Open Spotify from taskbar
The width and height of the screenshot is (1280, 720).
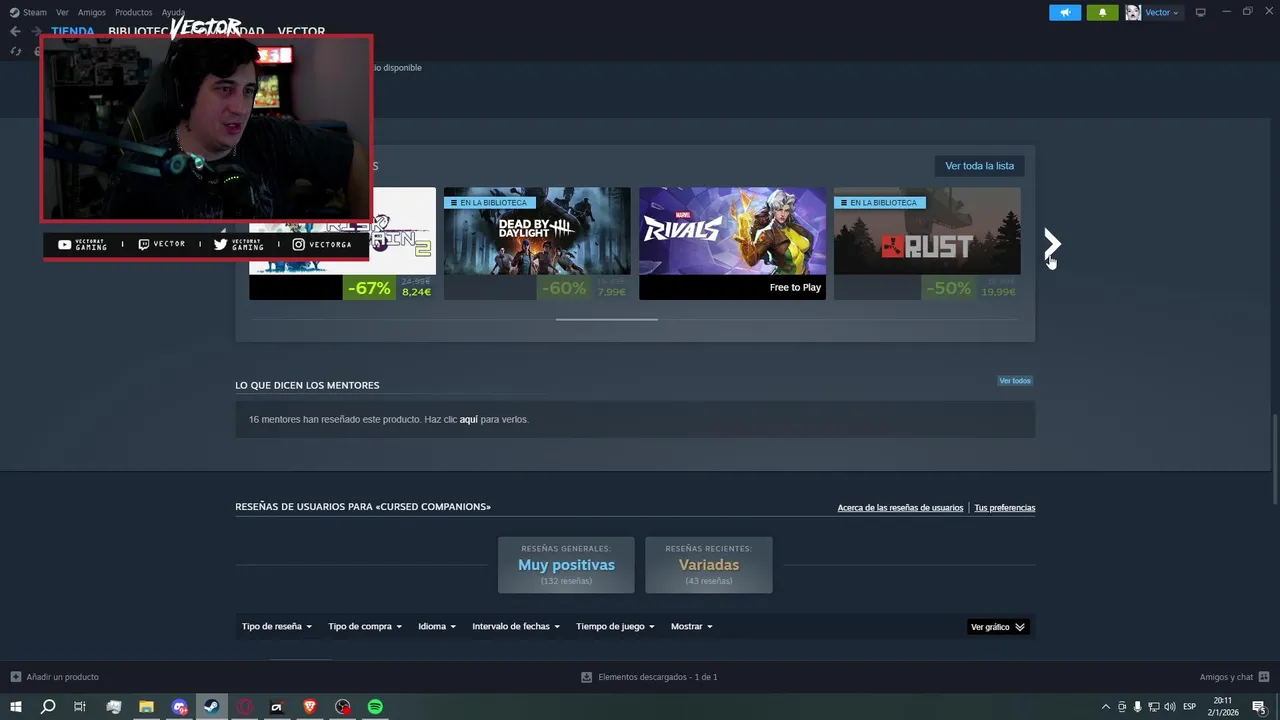coord(375,707)
